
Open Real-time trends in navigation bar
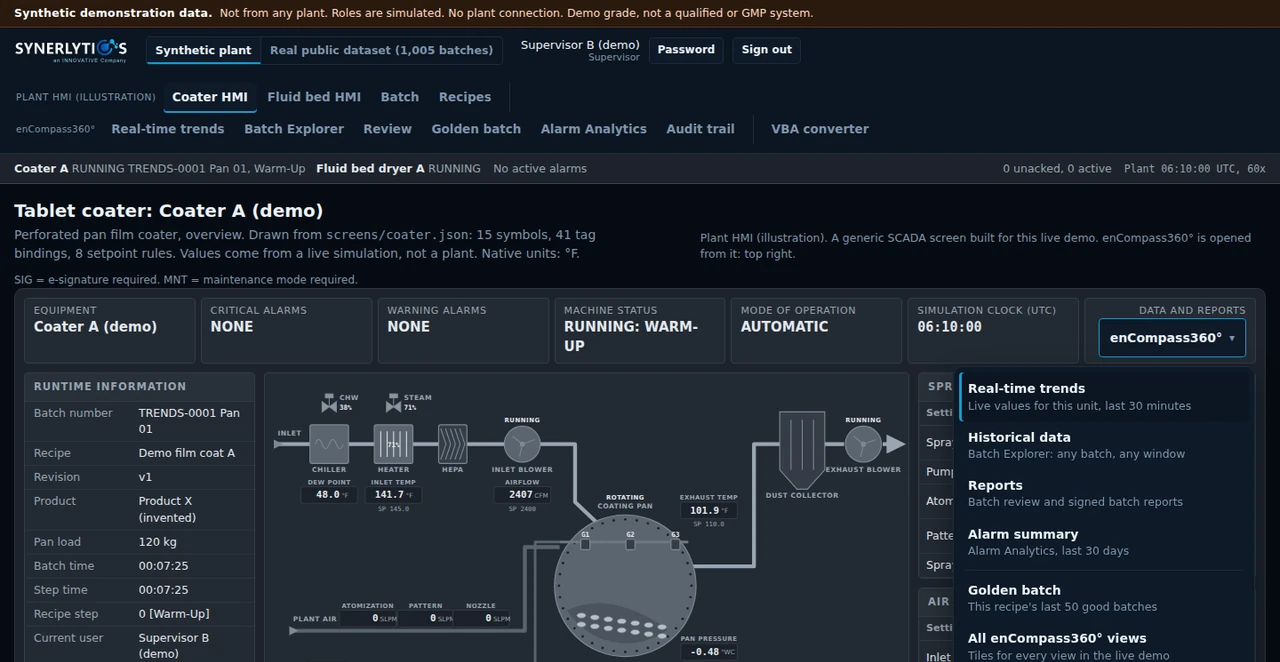(168, 129)
